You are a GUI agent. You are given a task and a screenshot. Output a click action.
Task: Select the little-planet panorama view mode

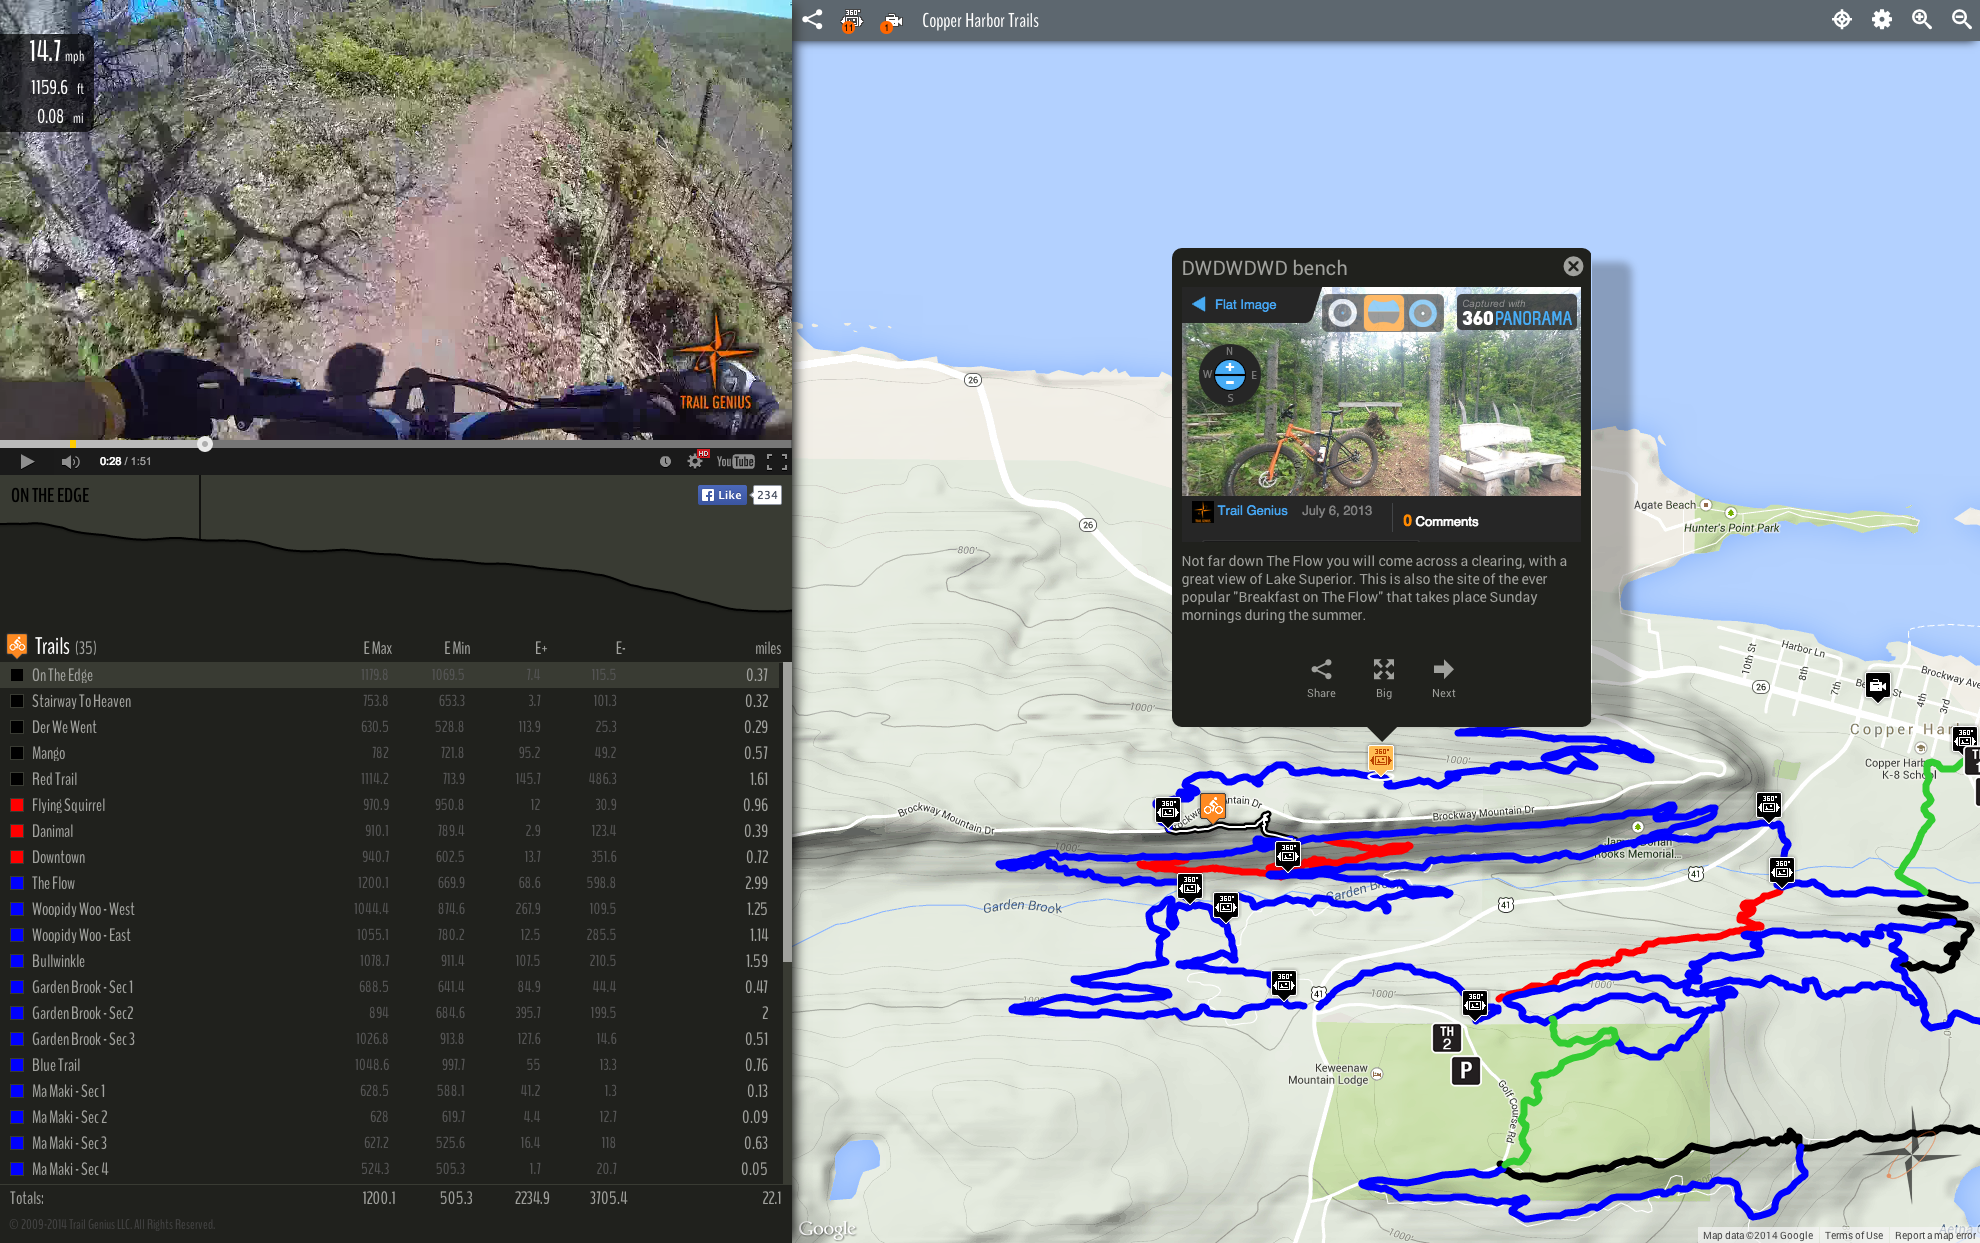[1343, 313]
